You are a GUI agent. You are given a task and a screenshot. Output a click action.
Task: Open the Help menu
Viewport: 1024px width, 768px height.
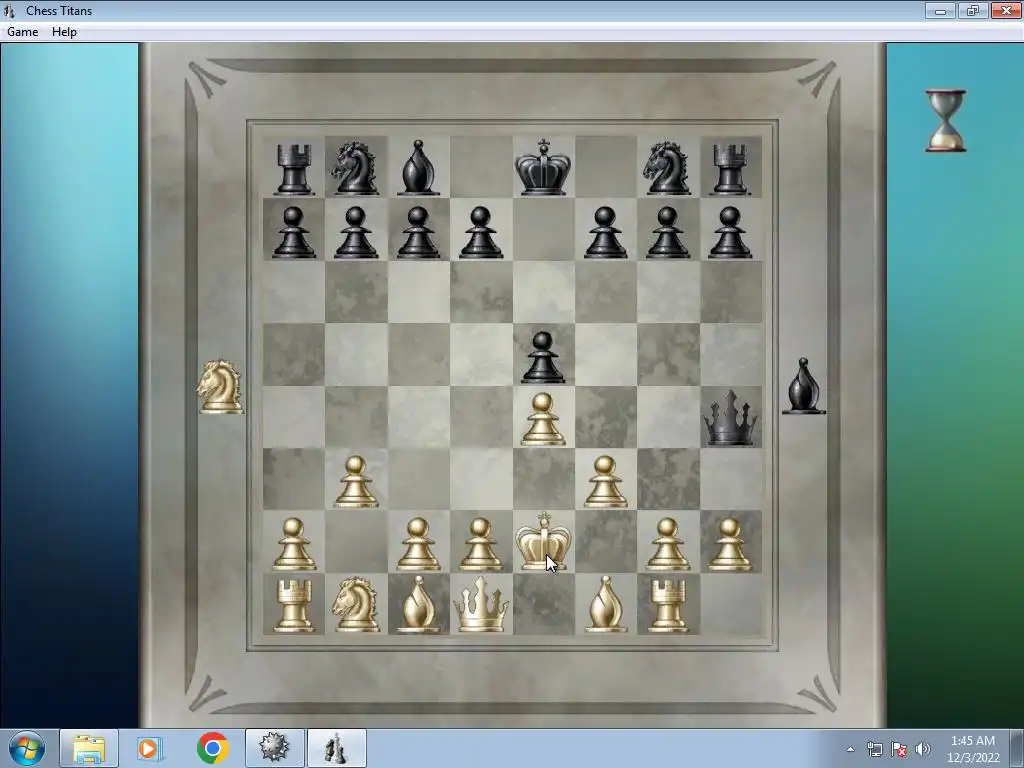[x=64, y=31]
